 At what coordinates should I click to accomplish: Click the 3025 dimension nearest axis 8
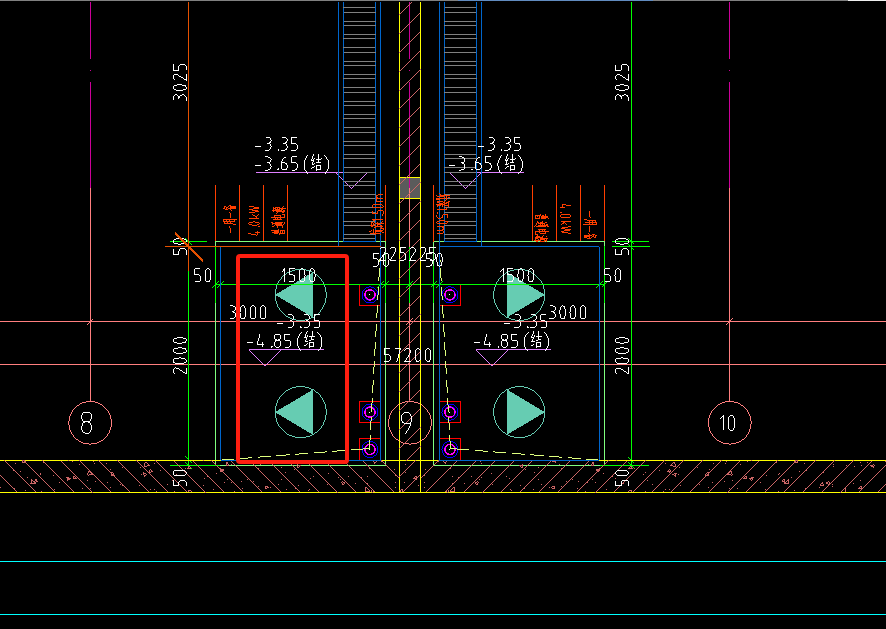click(x=180, y=82)
